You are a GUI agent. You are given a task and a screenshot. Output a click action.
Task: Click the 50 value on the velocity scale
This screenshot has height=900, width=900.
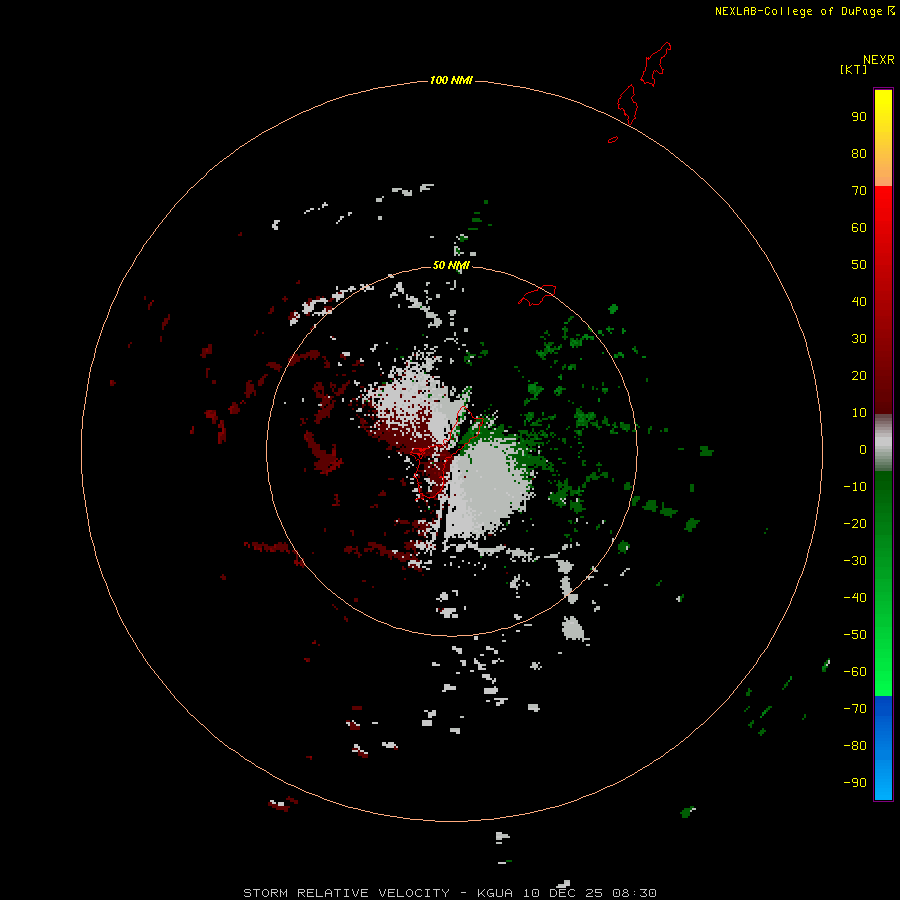pyautogui.click(x=859, y=265)
